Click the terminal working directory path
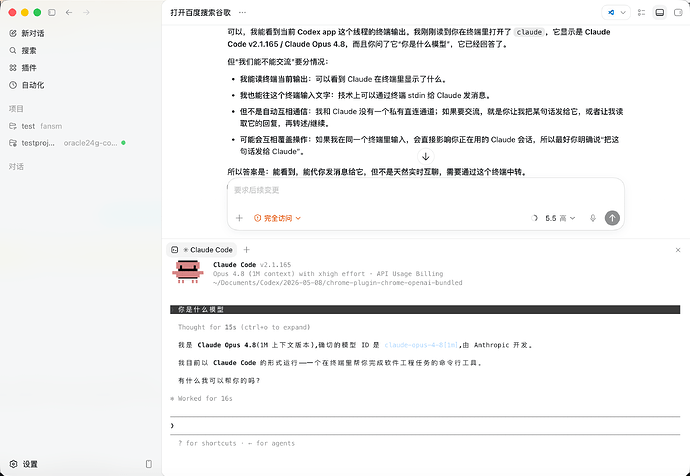 pyautogui.click(x=338, y=282)
